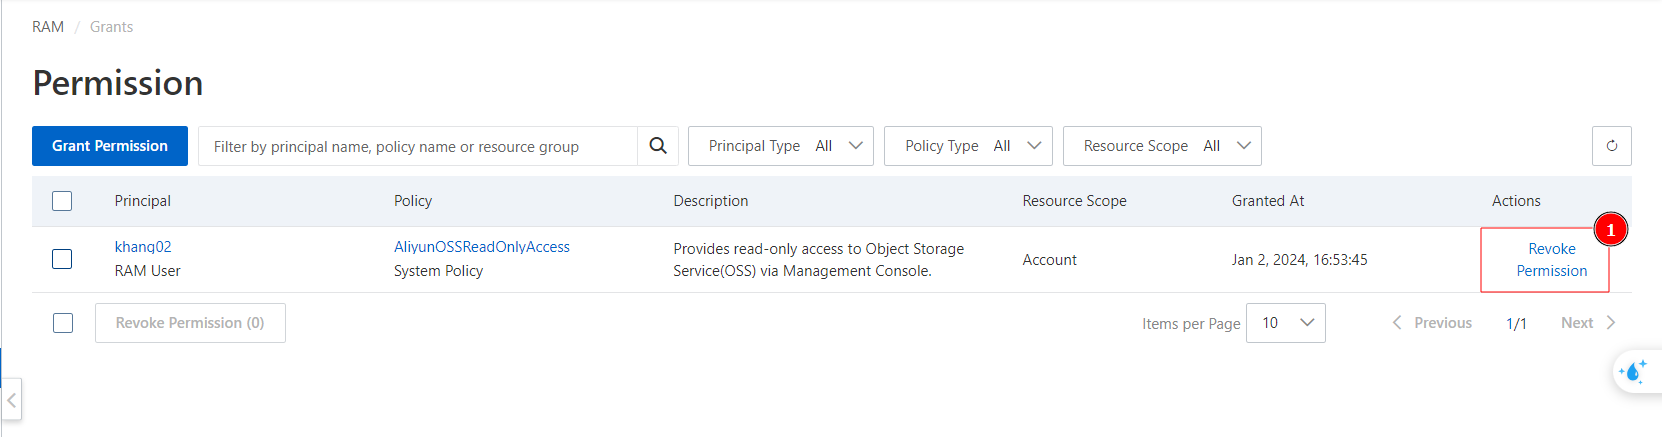Click the Previous page arrow
The width and height of the screenshot is (1662, 437).
1397,323
